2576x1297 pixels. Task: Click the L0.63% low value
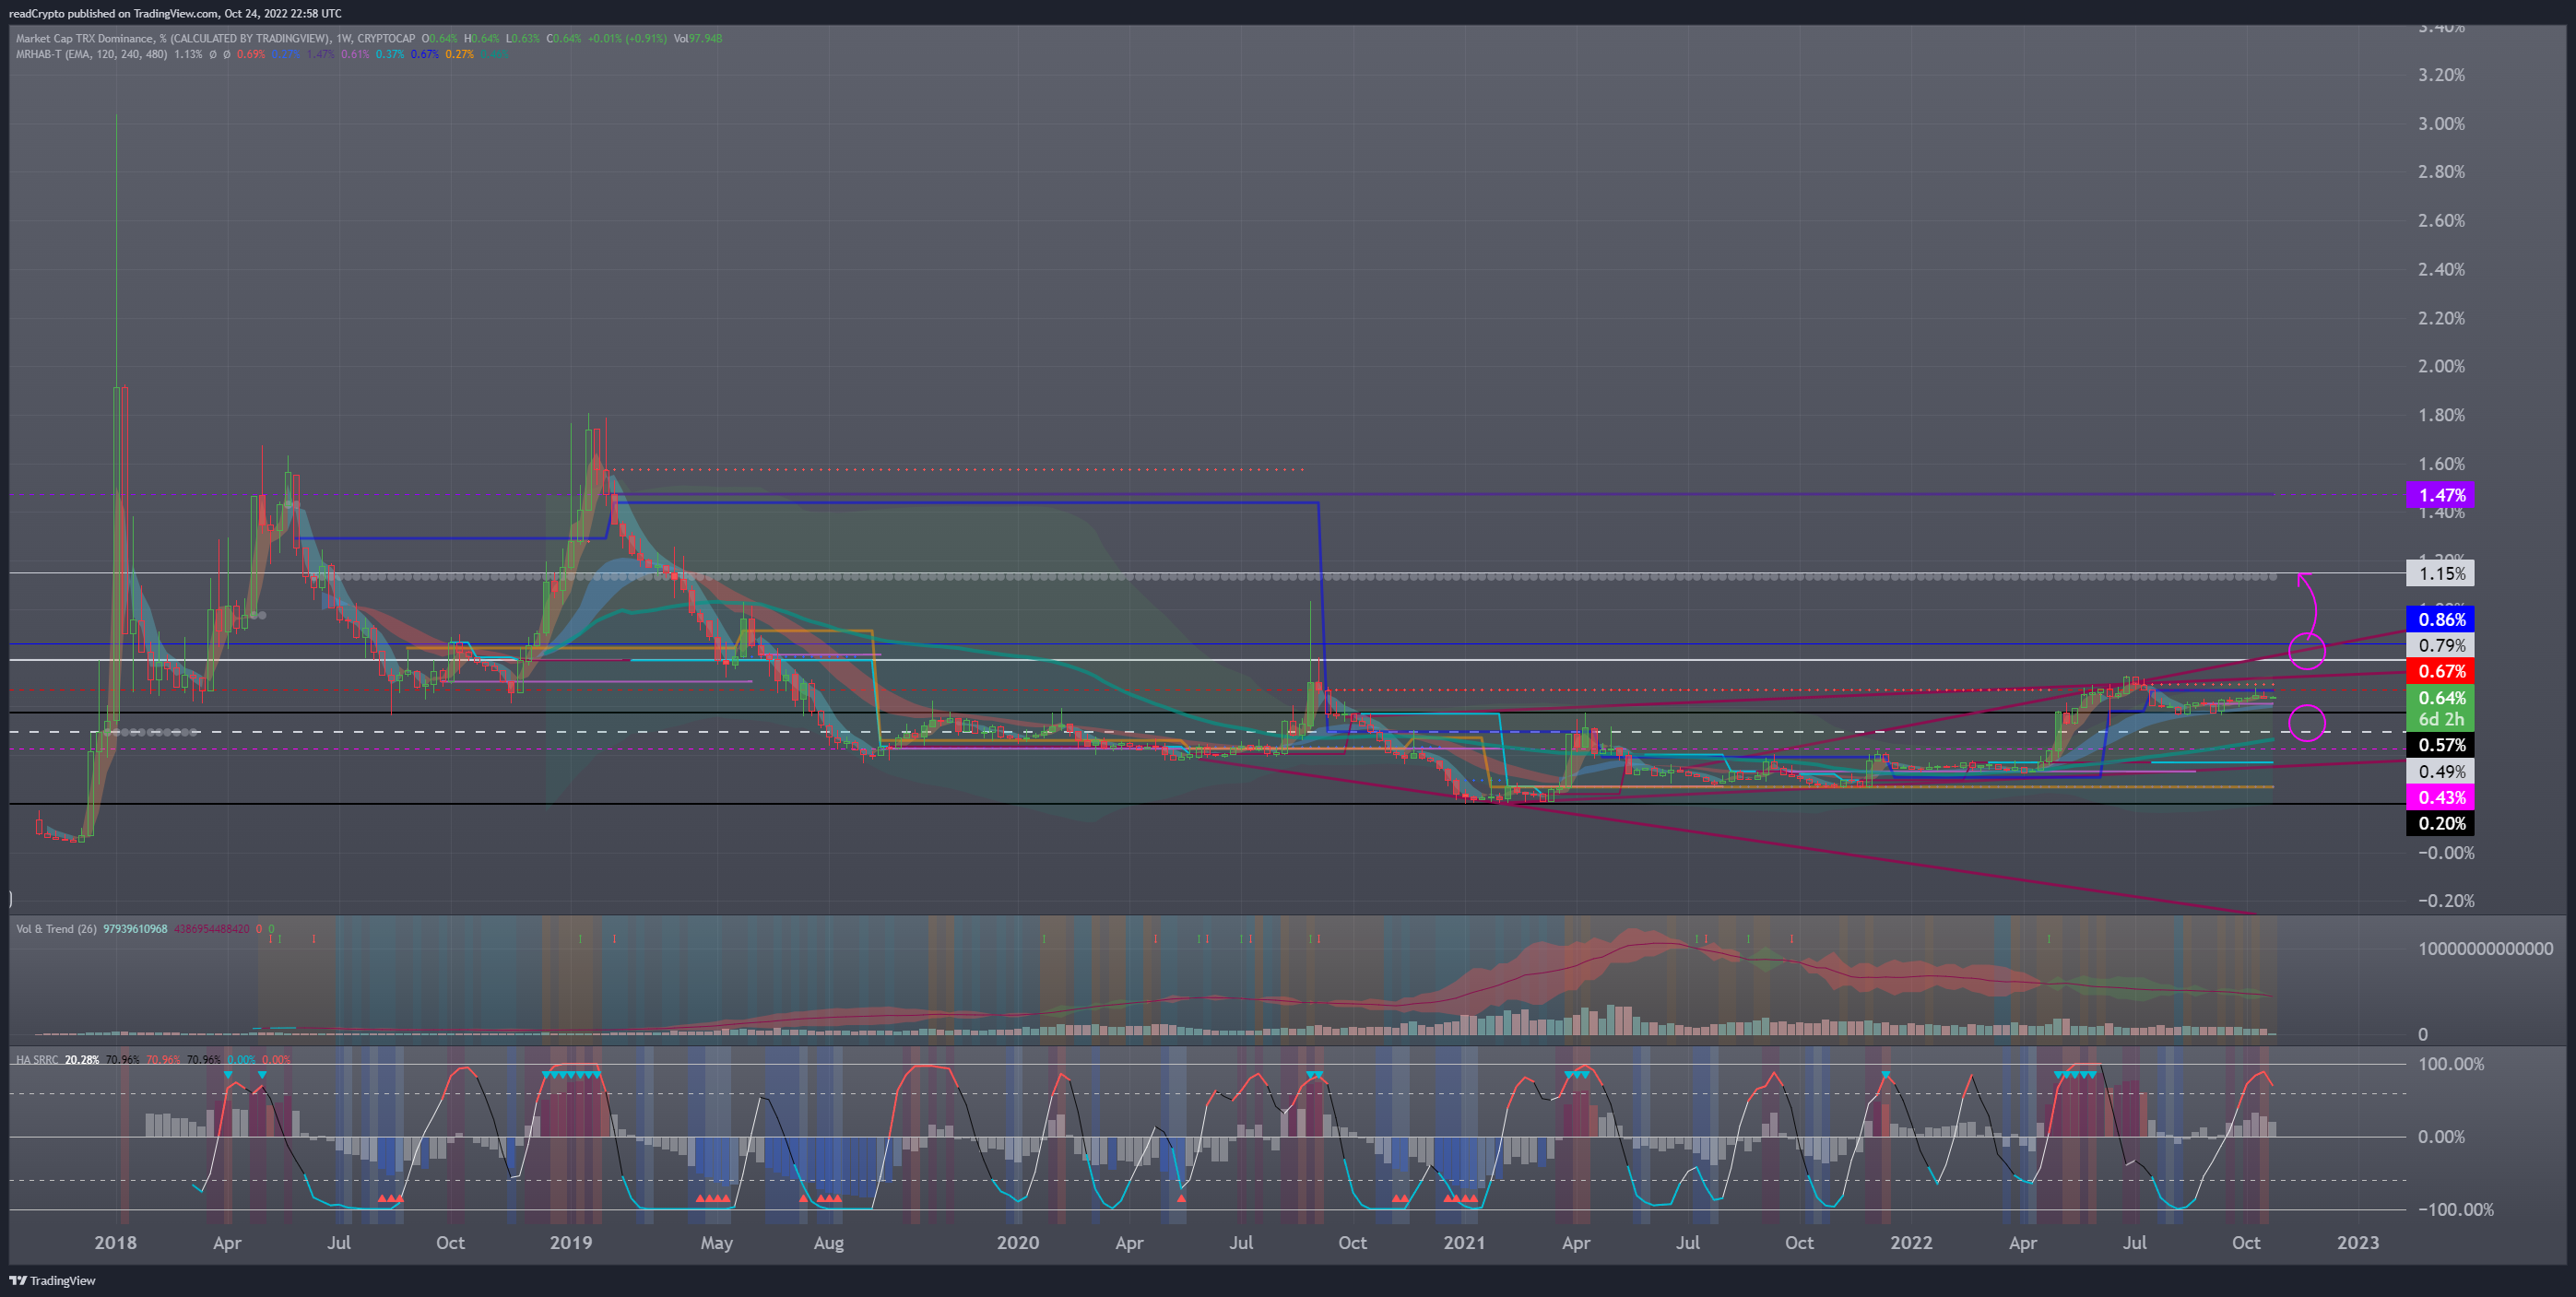(x=523, y=39)
